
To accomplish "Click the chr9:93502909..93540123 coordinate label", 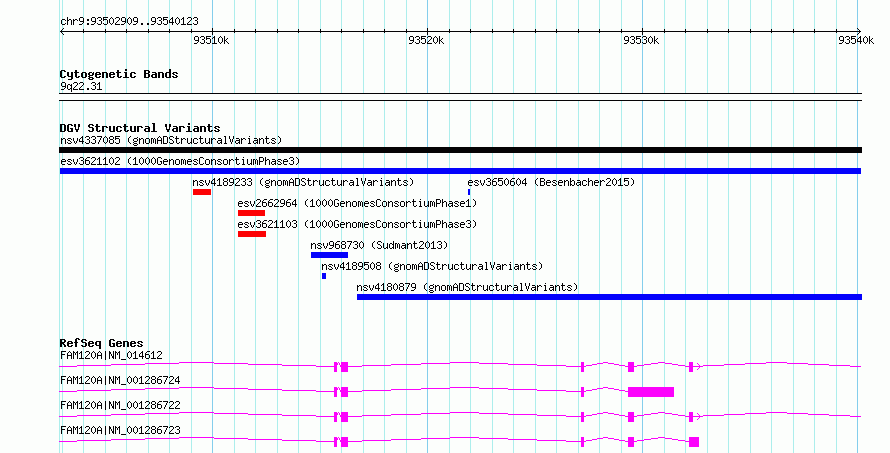I will coord(129,21).
